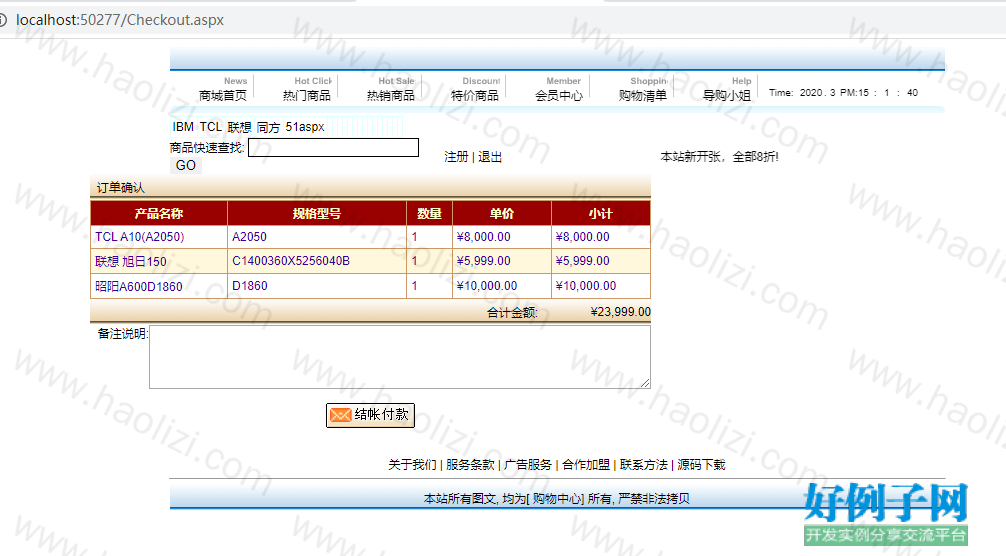
Task: Click the 同方 brand link
Action: (x=268, y=127)
